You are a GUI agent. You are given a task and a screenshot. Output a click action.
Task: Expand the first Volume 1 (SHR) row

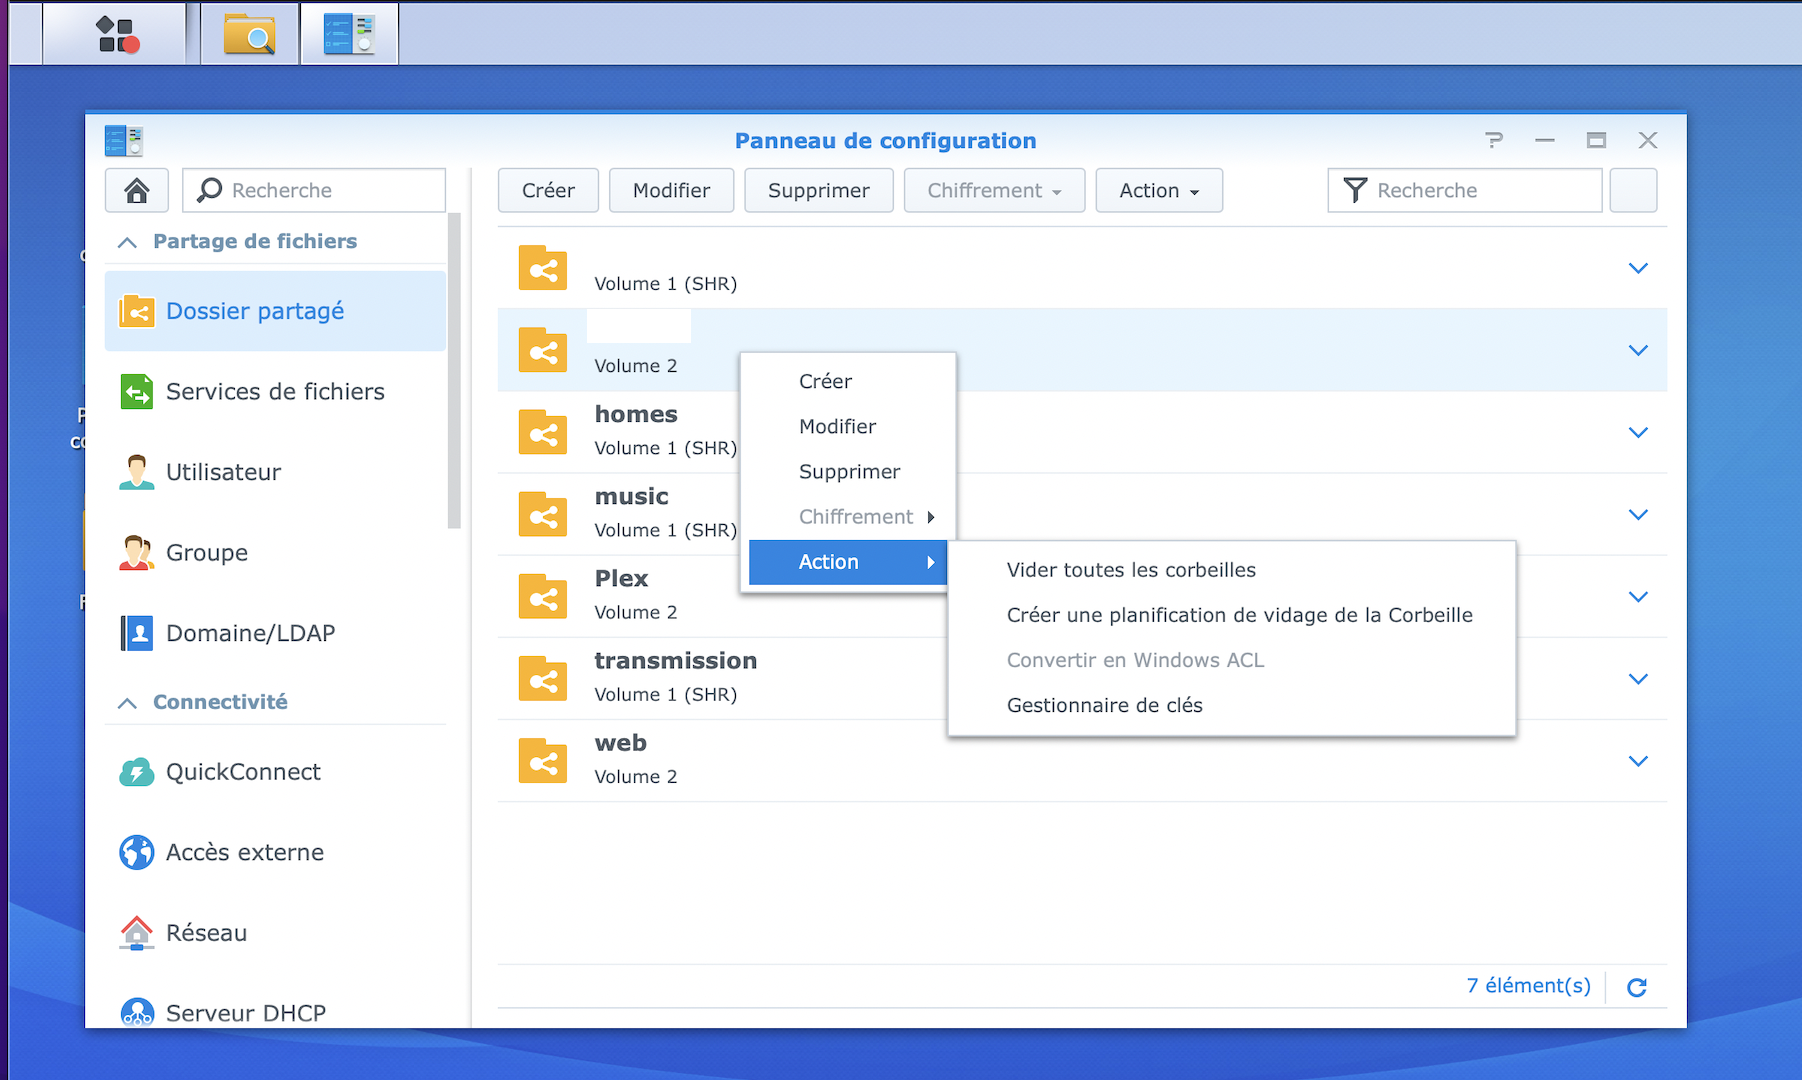[x=1638, y=268]
